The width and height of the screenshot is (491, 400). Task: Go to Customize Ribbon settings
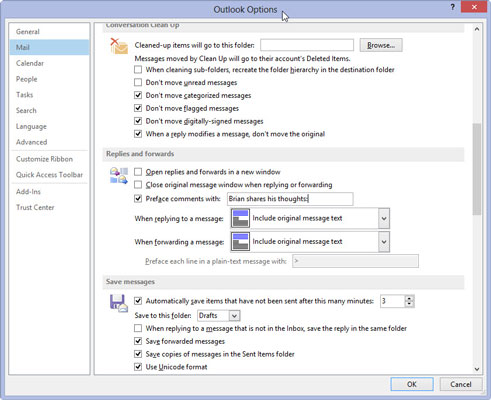point(49,159)
